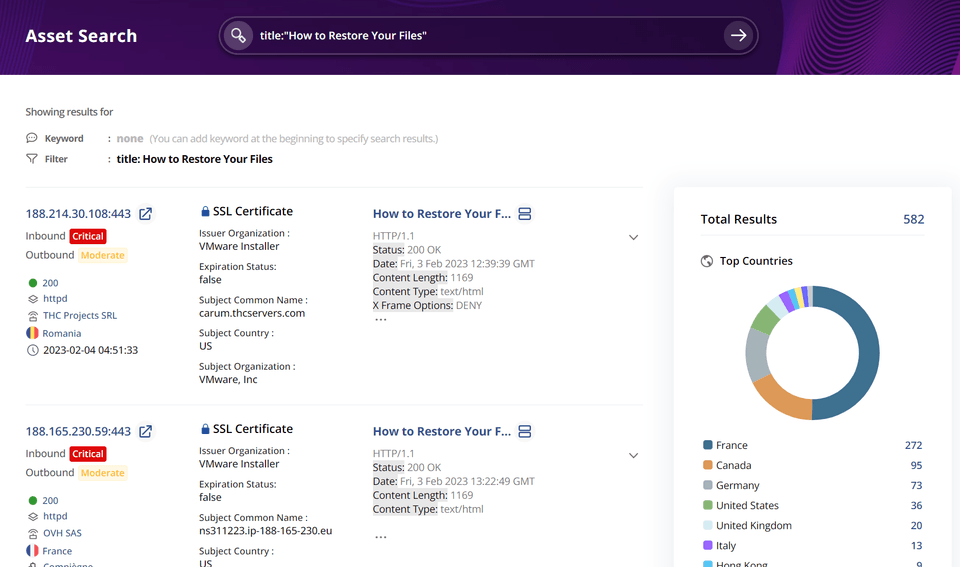
Task: Show more headers via first result ellipsis
Action: pos(380,320)
